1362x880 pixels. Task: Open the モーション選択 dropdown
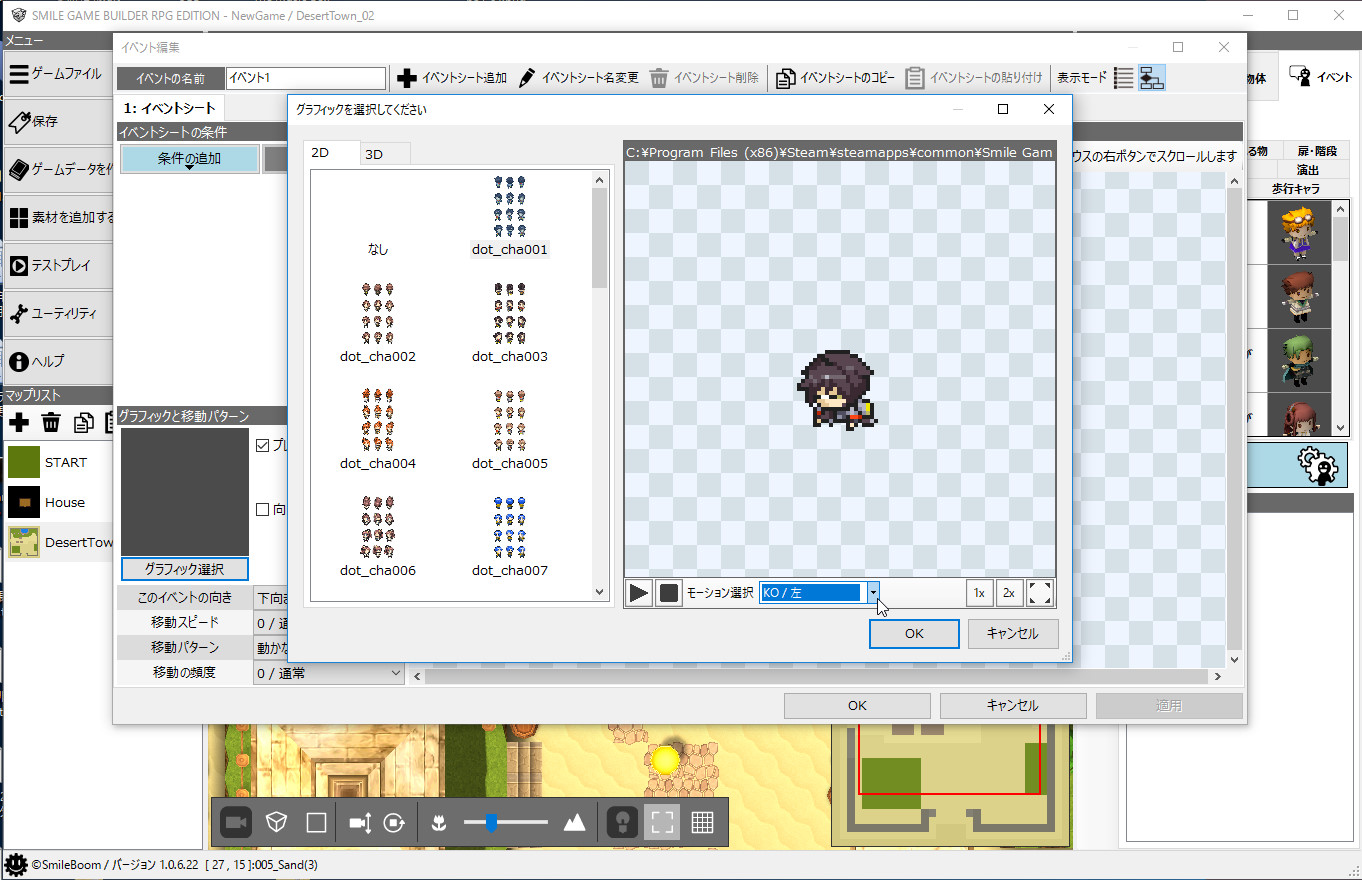873,593
